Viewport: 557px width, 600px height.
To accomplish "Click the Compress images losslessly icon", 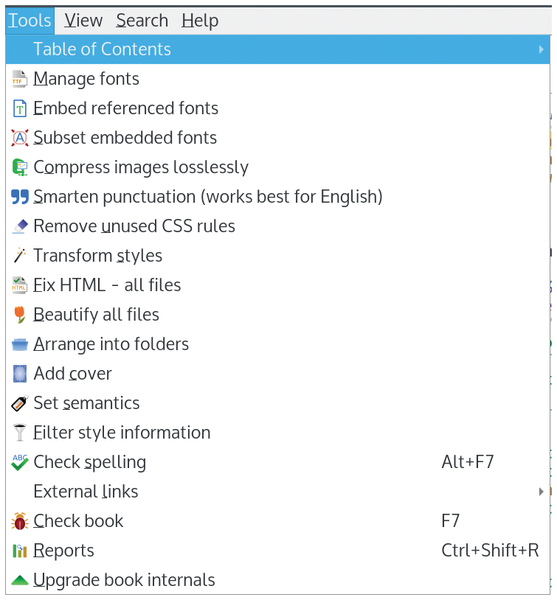I will pyautogui.click(x=19, y=167).
